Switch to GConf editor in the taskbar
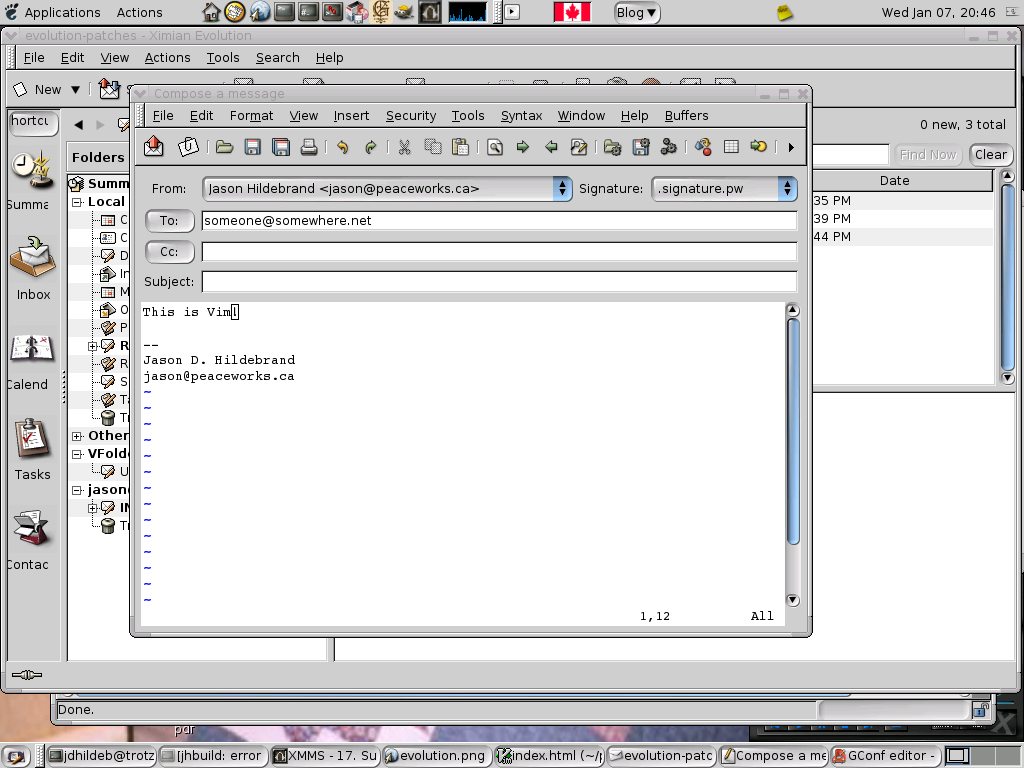 tap(886, 756)
